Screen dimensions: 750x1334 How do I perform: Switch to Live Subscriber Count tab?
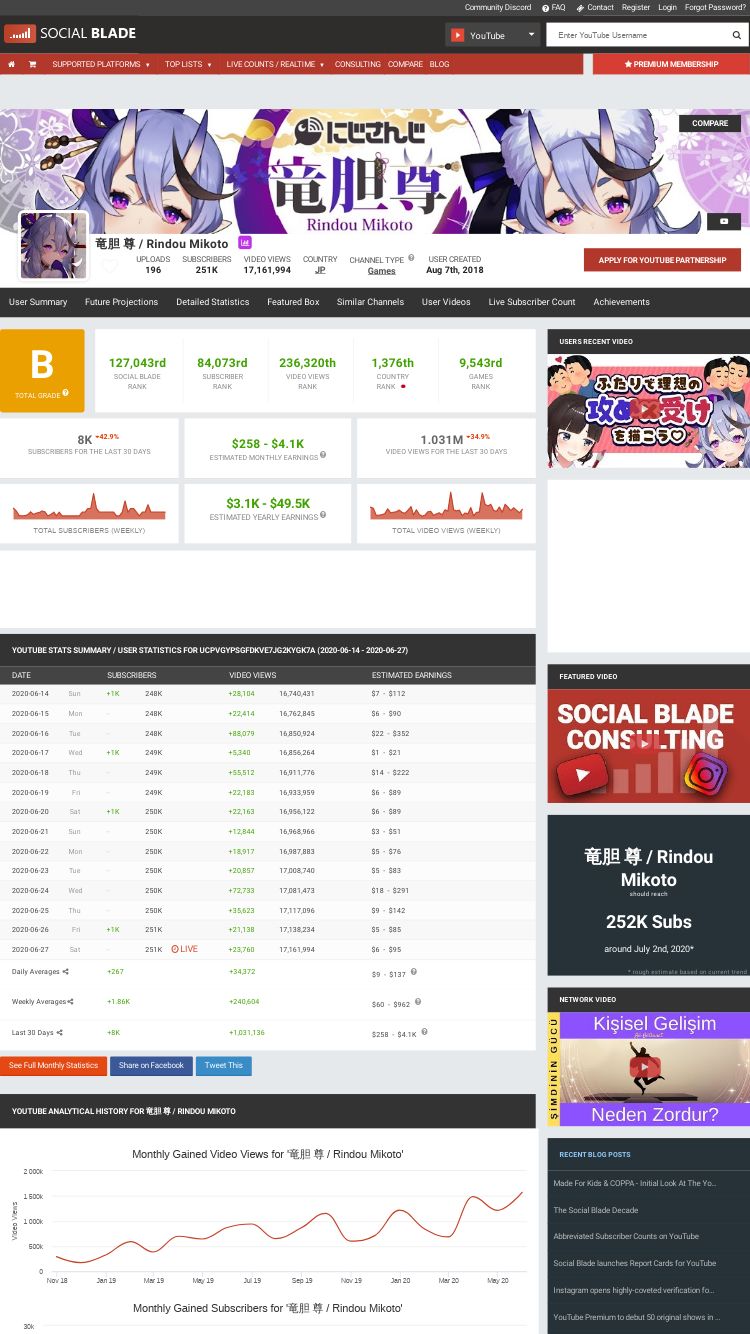[532, 302]
